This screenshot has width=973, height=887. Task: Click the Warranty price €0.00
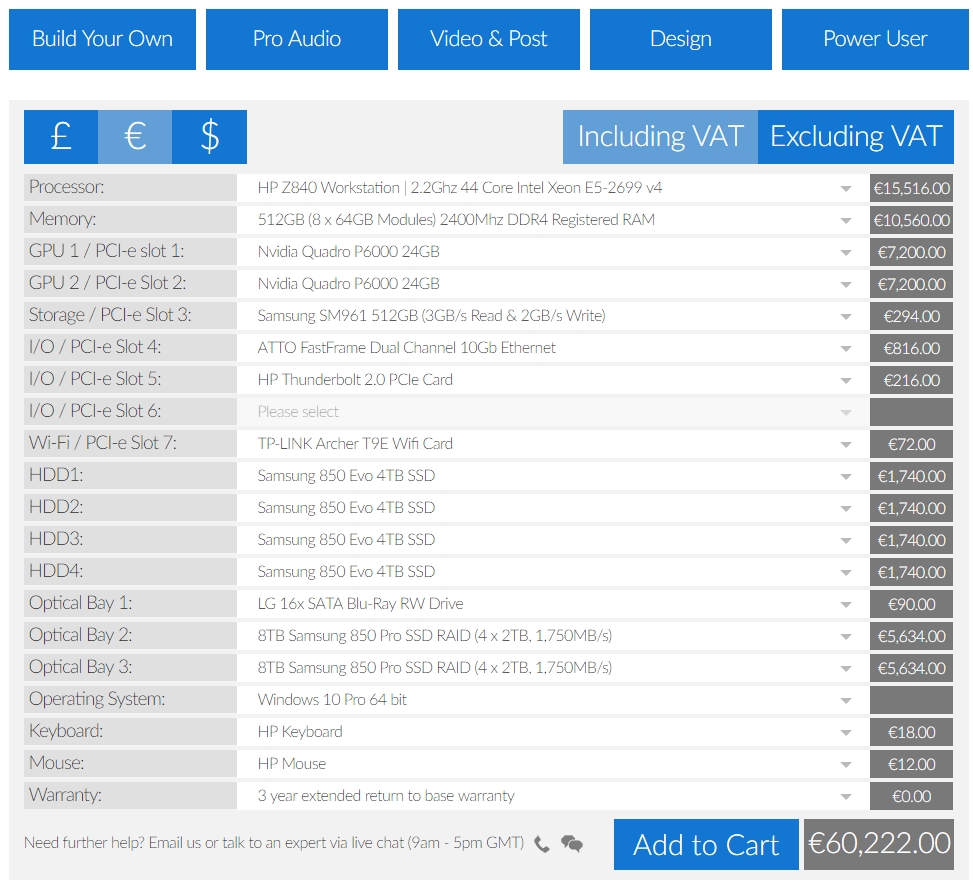point(911,796)
